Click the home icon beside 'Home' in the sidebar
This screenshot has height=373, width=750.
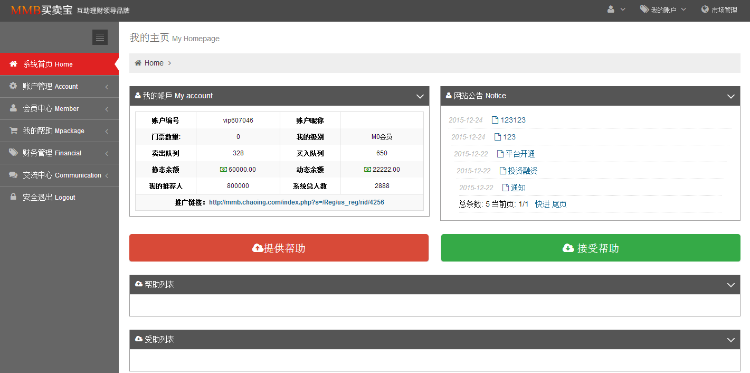[x=13, y=64]
